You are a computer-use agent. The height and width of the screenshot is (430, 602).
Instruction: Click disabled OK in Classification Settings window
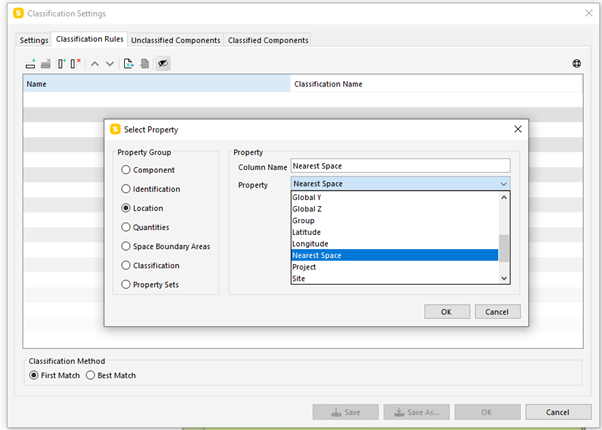[x=487, y=412]
